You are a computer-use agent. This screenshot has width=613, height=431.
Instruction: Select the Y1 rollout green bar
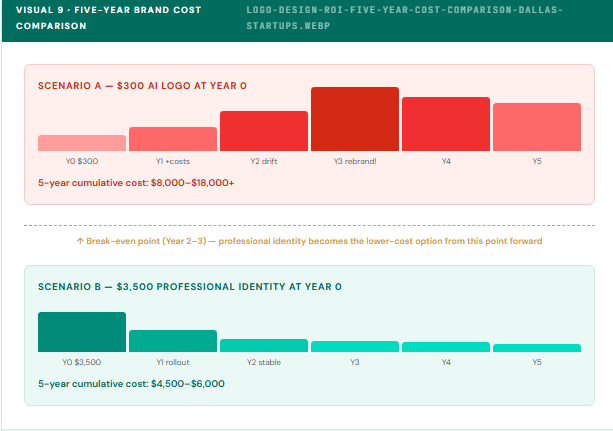(x=173, y=341)
